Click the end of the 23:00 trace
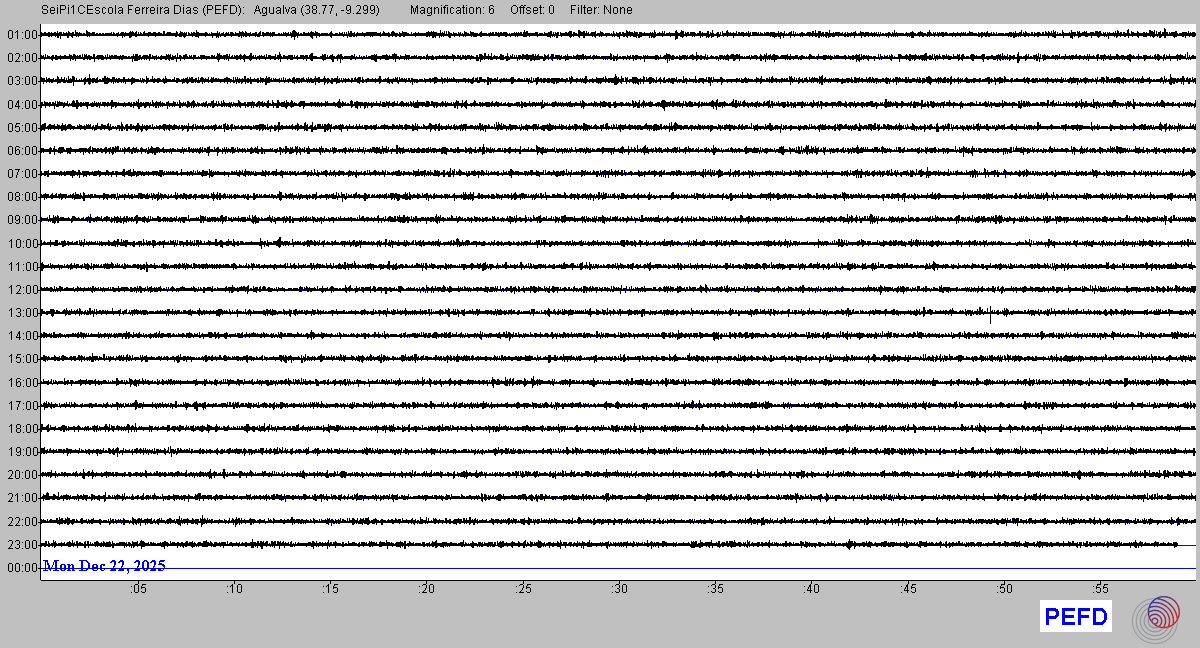The width and height of the screenshot is (1200, 648). [1175, 544]
